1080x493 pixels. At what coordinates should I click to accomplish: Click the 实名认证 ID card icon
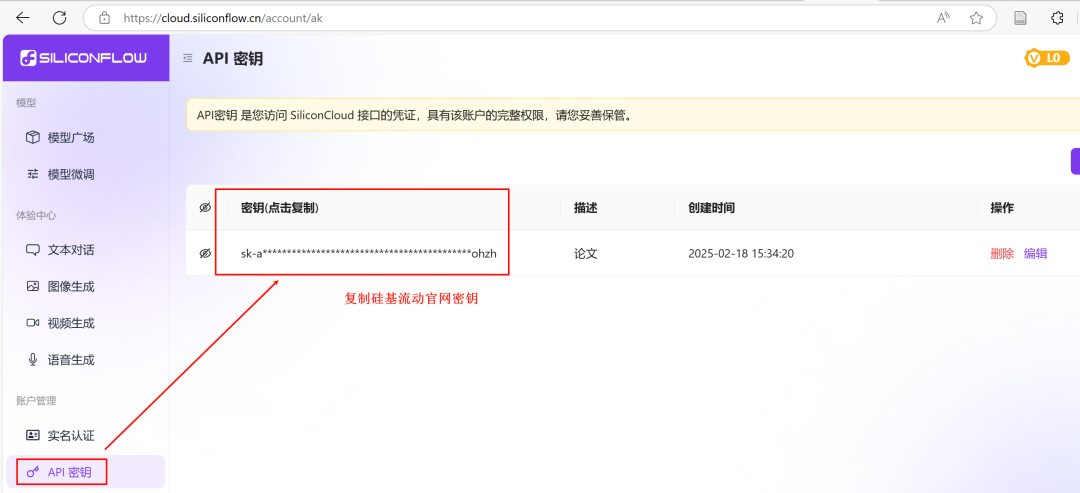point(32,435)
